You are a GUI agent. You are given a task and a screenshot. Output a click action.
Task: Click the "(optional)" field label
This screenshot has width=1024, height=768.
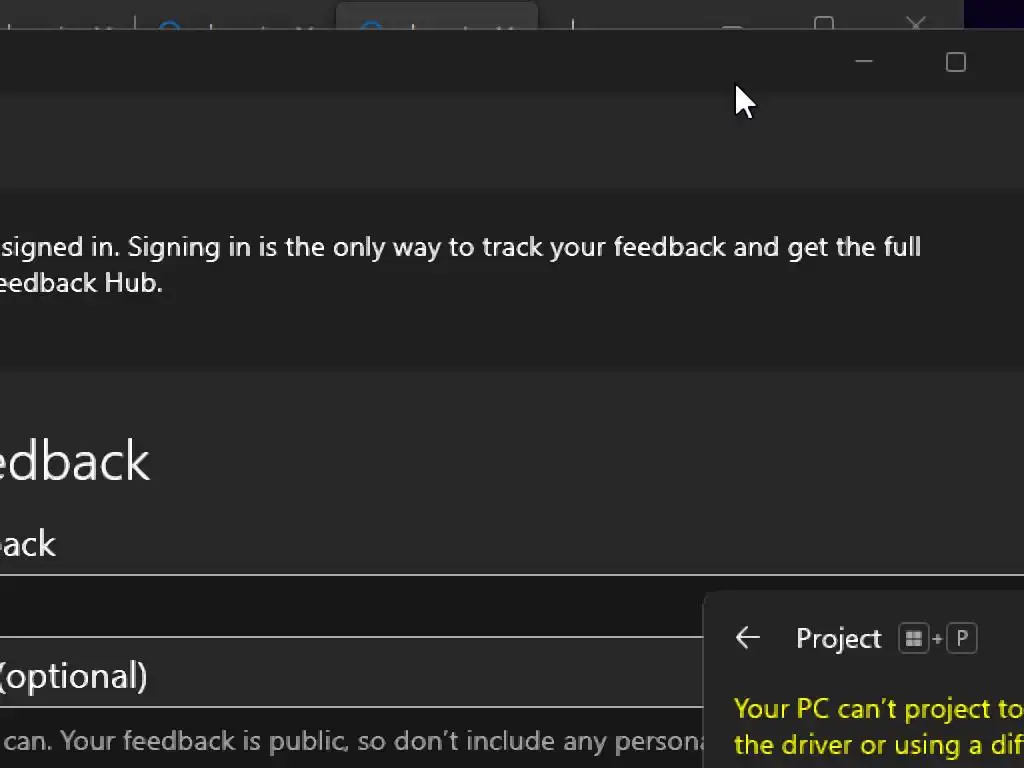(x=73, y=676)
